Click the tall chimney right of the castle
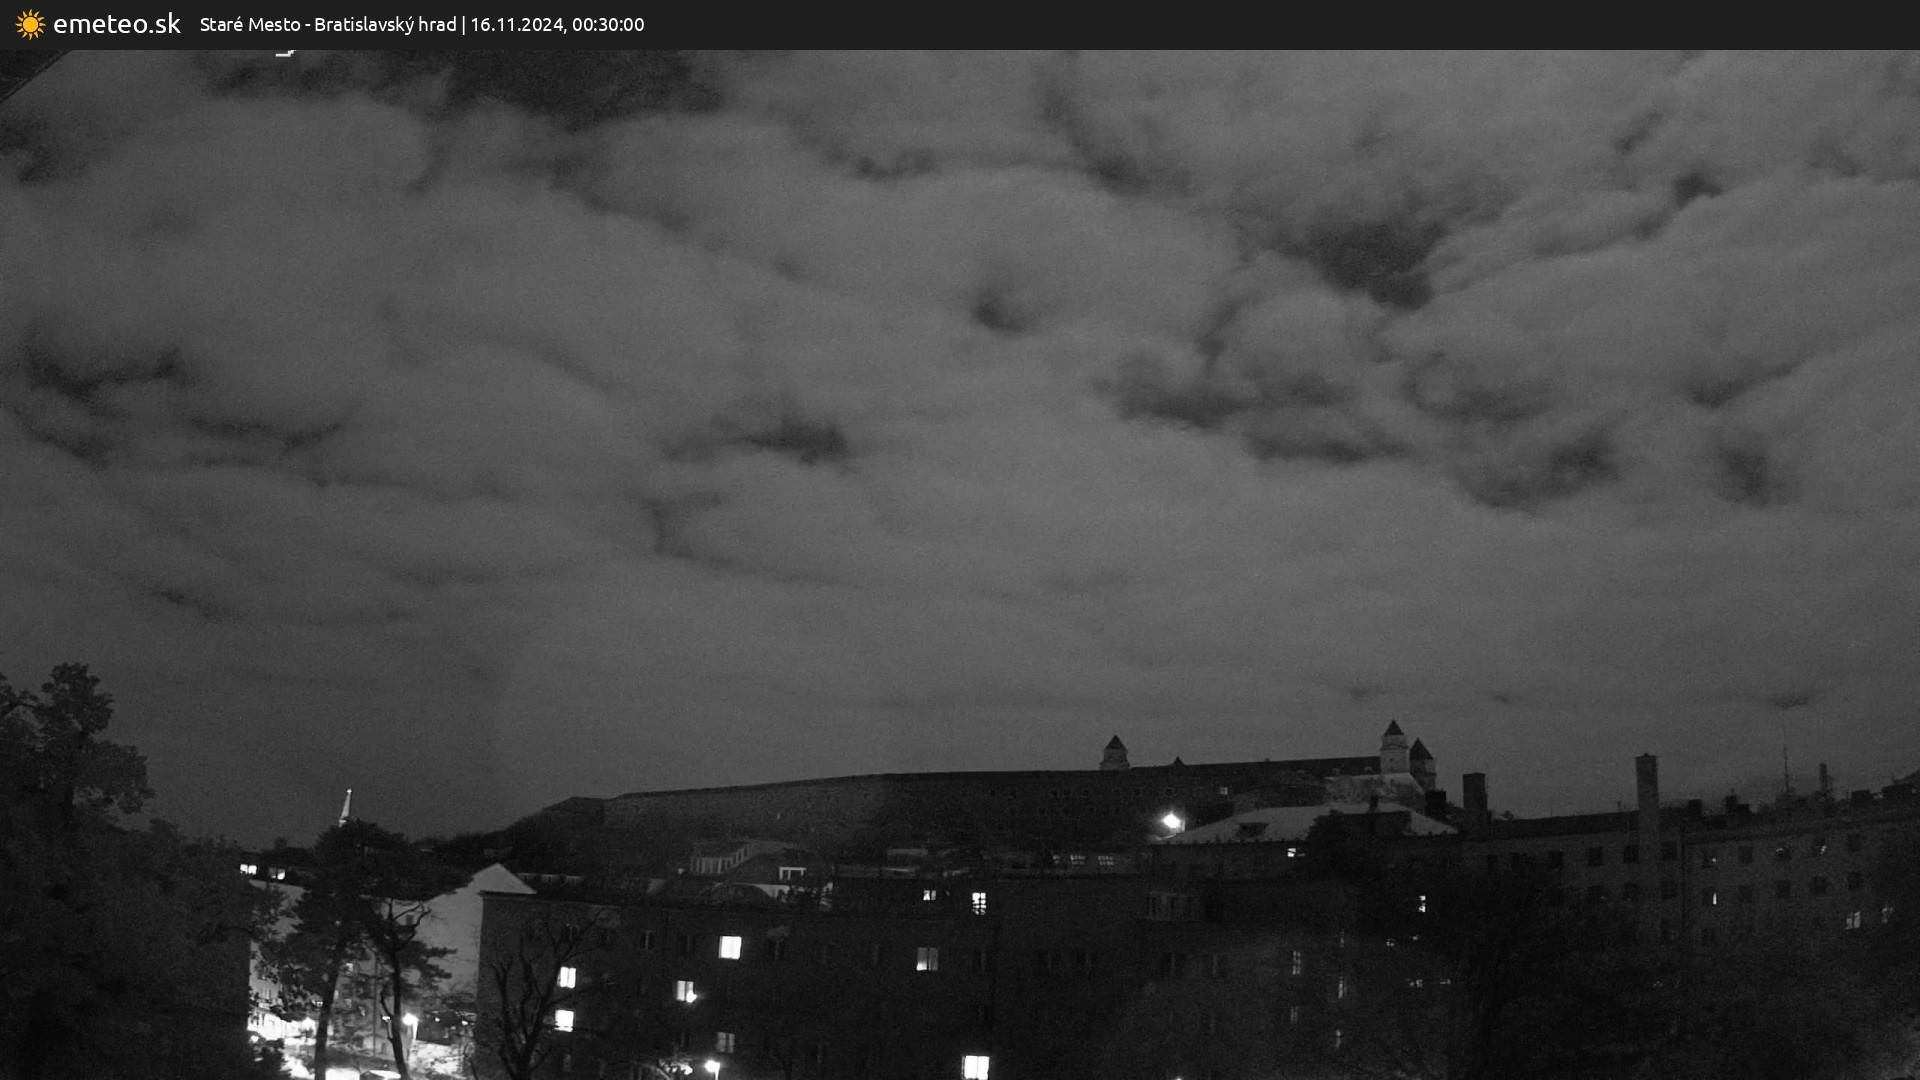Screen dimensions: 1920x1080 1646,790
